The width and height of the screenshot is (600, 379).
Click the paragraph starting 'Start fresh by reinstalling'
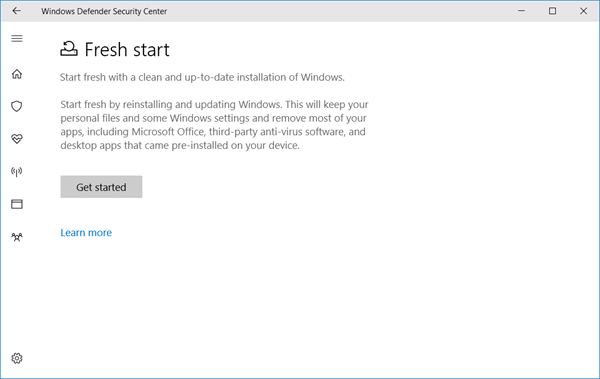pos(214,125)
